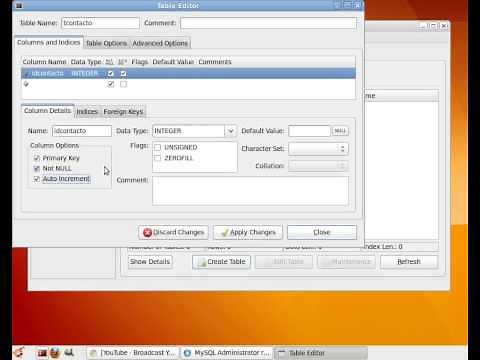This screenshot has height=360, width=480.
Task: Open the Indices tab
Action: tap(87, 112)
